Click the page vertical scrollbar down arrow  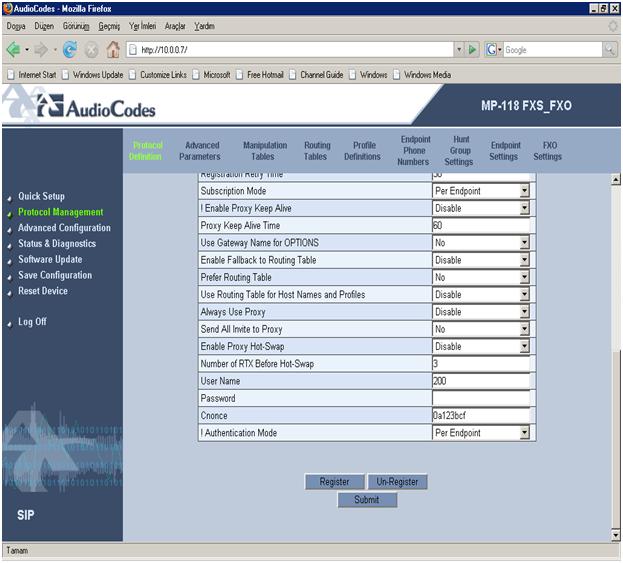point(615,535)
